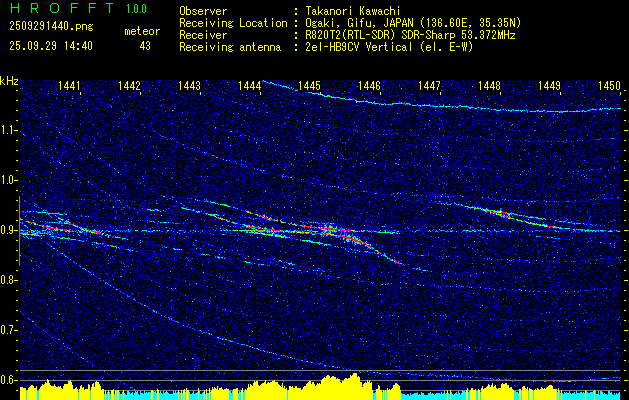
Task: Click the meteor label
Action: tap(142, 31)
